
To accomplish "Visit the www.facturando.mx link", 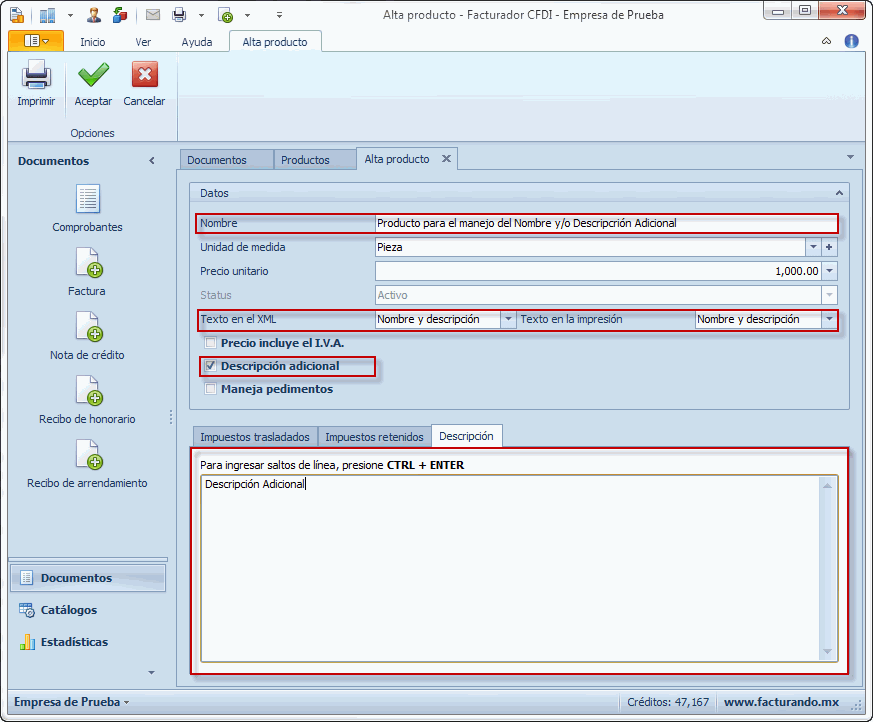I will (781, 702).
